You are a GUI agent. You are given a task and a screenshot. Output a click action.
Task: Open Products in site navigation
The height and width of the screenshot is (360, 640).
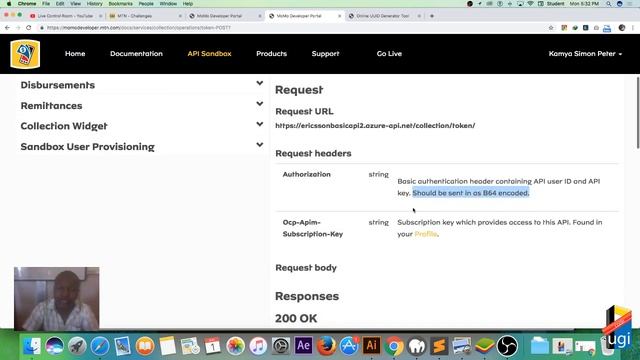271,53
